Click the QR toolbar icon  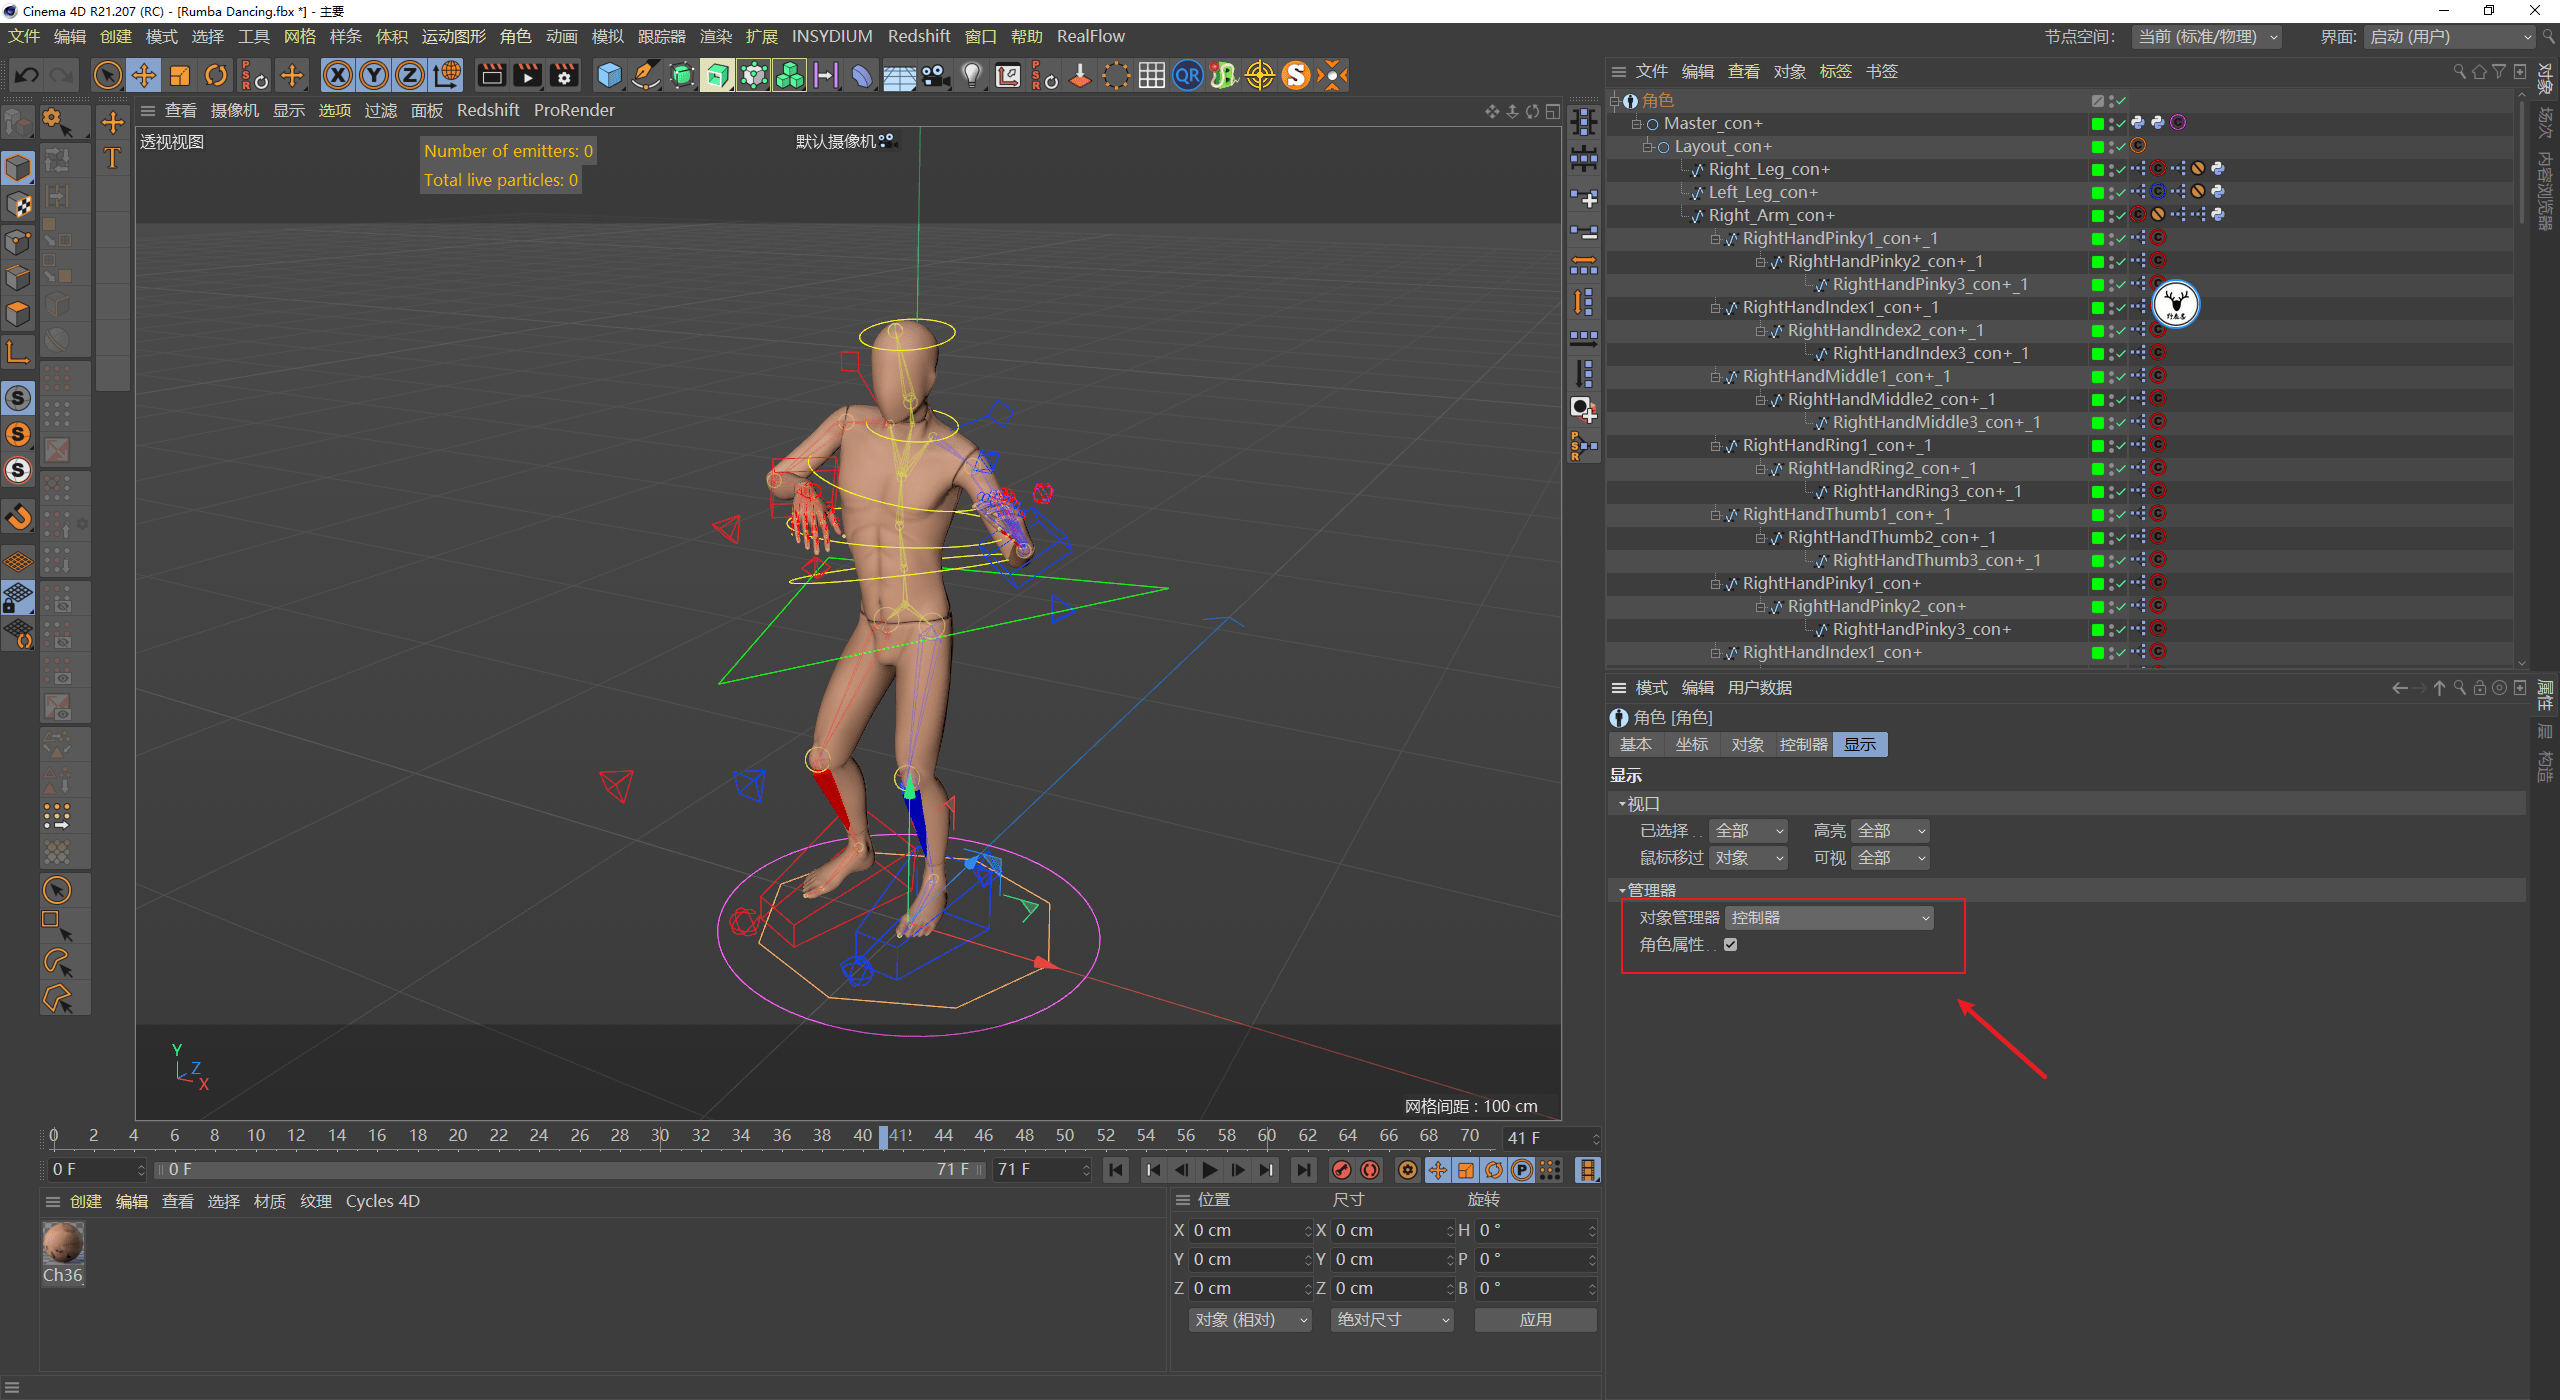click(1187, 75)
